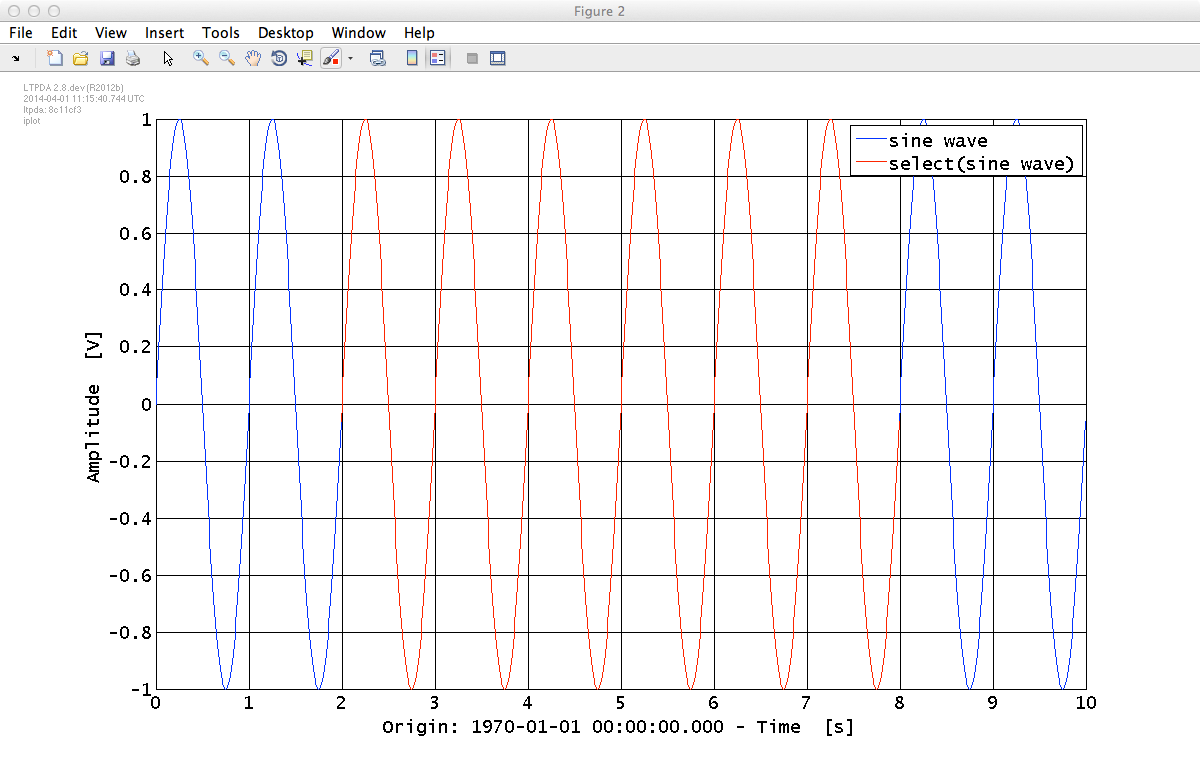Click the x-axis tick label '2'
The height and width of the screenshot is (773, 1200).
[342, 703]
